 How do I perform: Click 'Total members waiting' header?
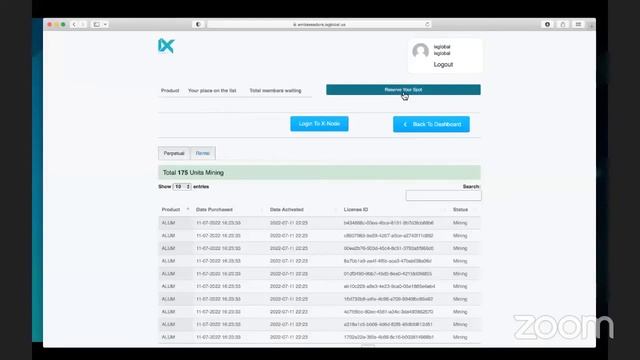click(275, 91)
